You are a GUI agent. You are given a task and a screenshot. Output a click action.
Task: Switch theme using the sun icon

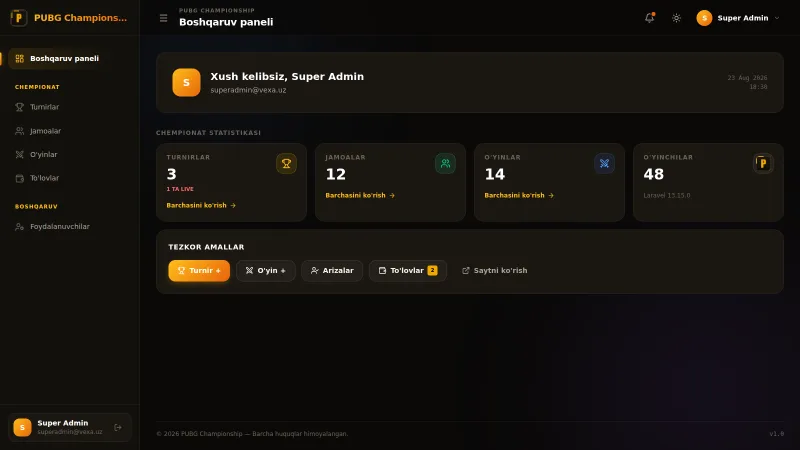pyautogui.click(x=676, y=18)
